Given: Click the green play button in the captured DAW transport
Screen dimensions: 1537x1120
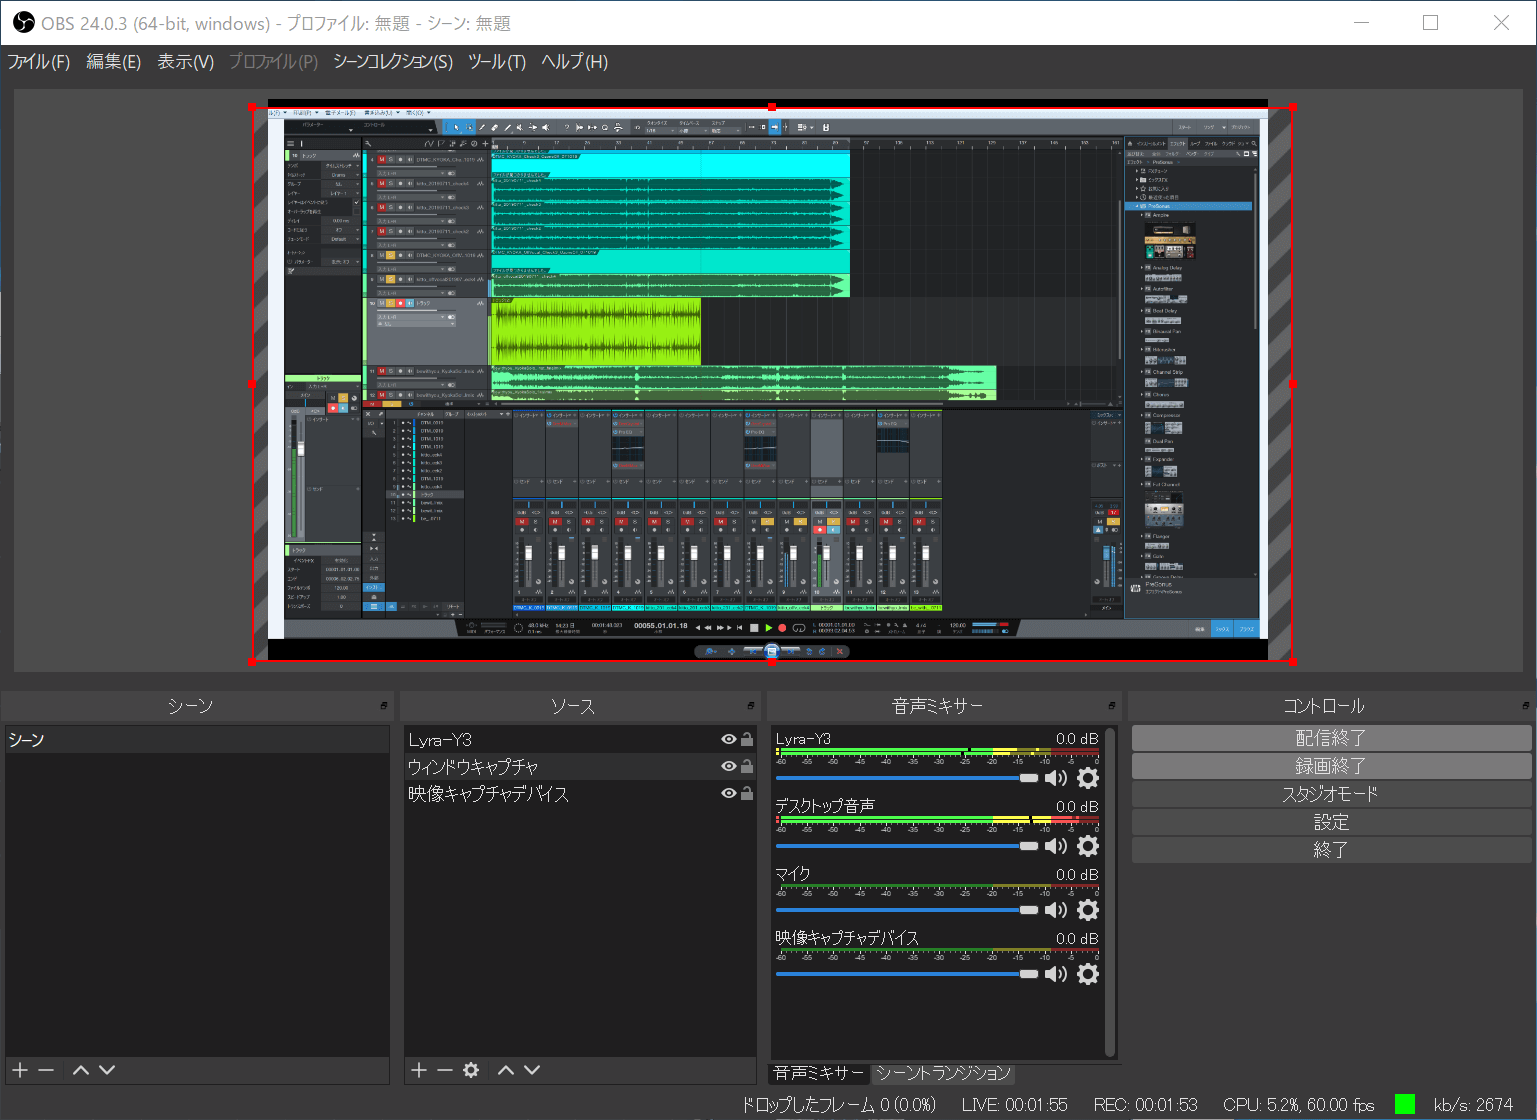Looking at the screenshot, I should pos(768,628).
